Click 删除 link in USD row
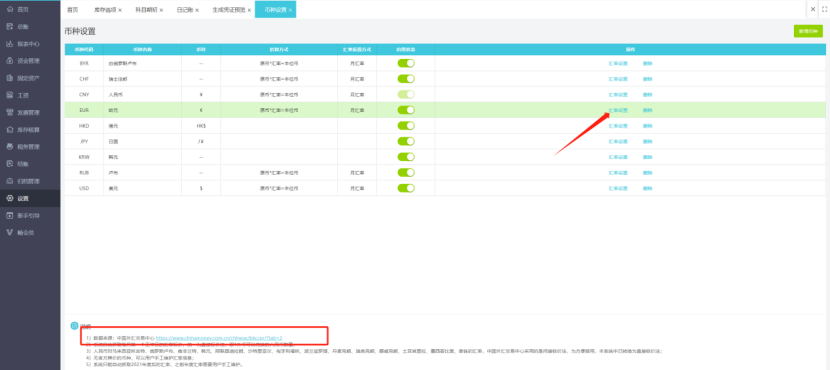 pos(647,188)
